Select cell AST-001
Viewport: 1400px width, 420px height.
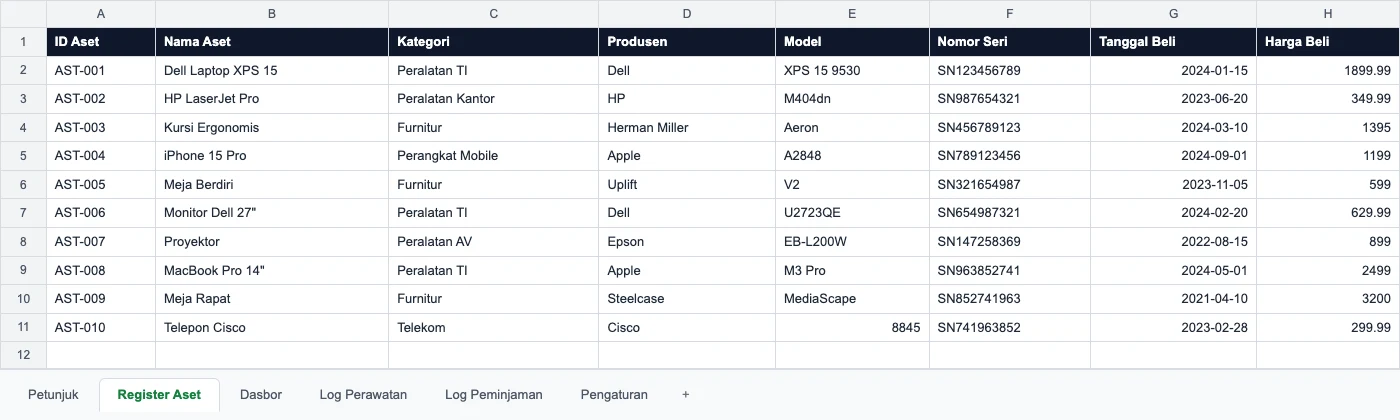click(101, 71)
